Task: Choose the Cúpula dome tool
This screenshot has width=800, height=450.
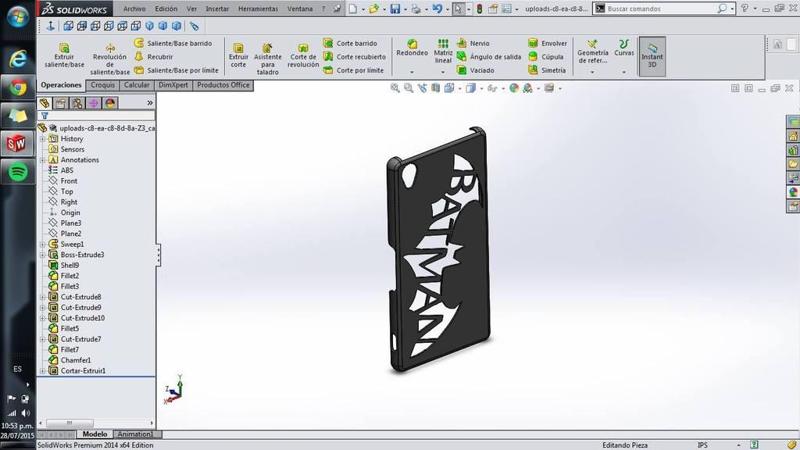Action: click(546, 57)
